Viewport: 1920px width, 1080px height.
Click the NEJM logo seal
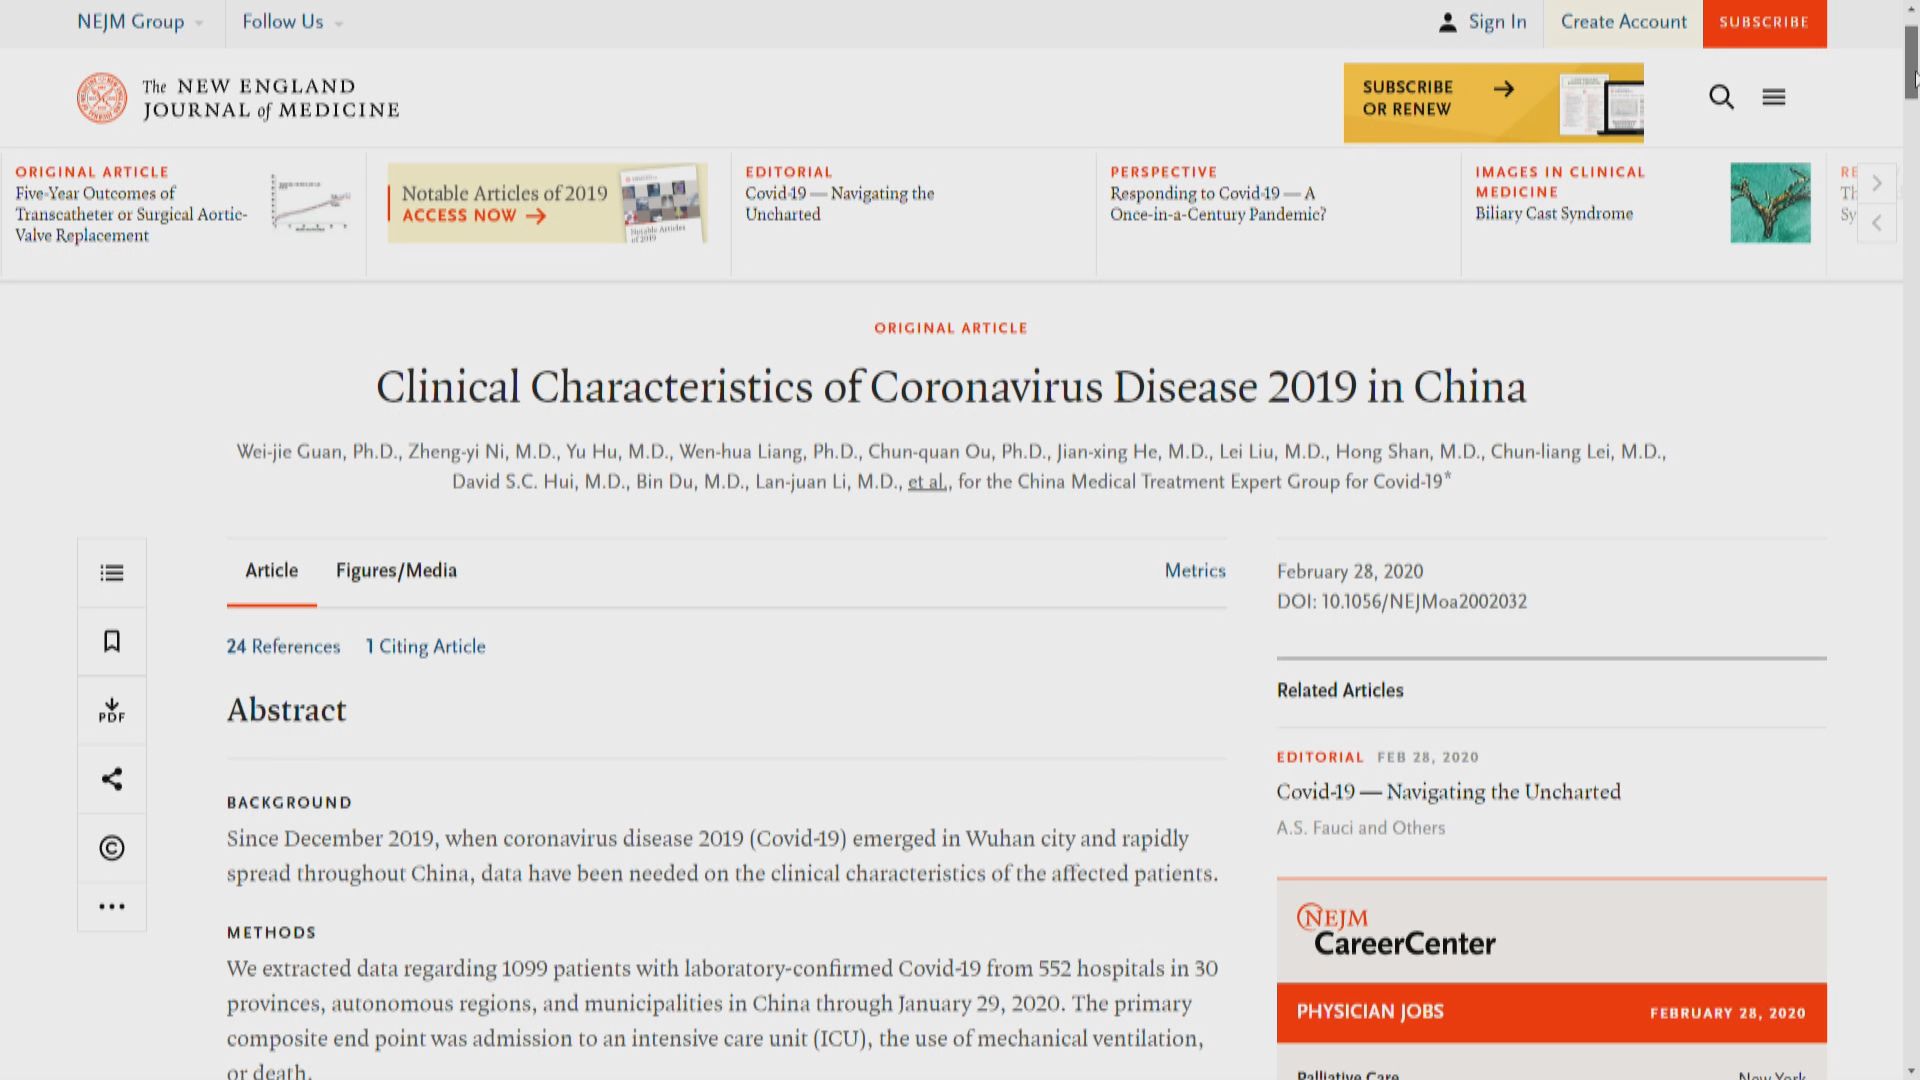[102, 98]
